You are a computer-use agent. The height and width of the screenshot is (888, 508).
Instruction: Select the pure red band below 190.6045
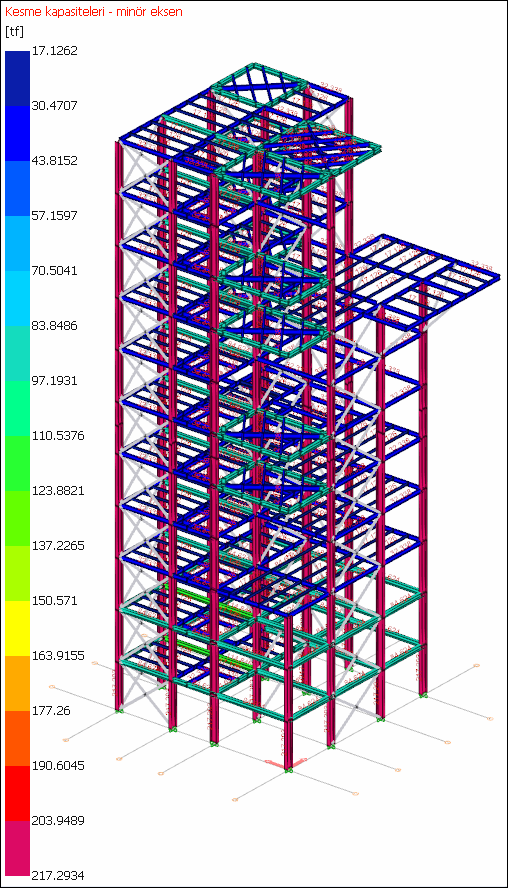click(17, 793)
